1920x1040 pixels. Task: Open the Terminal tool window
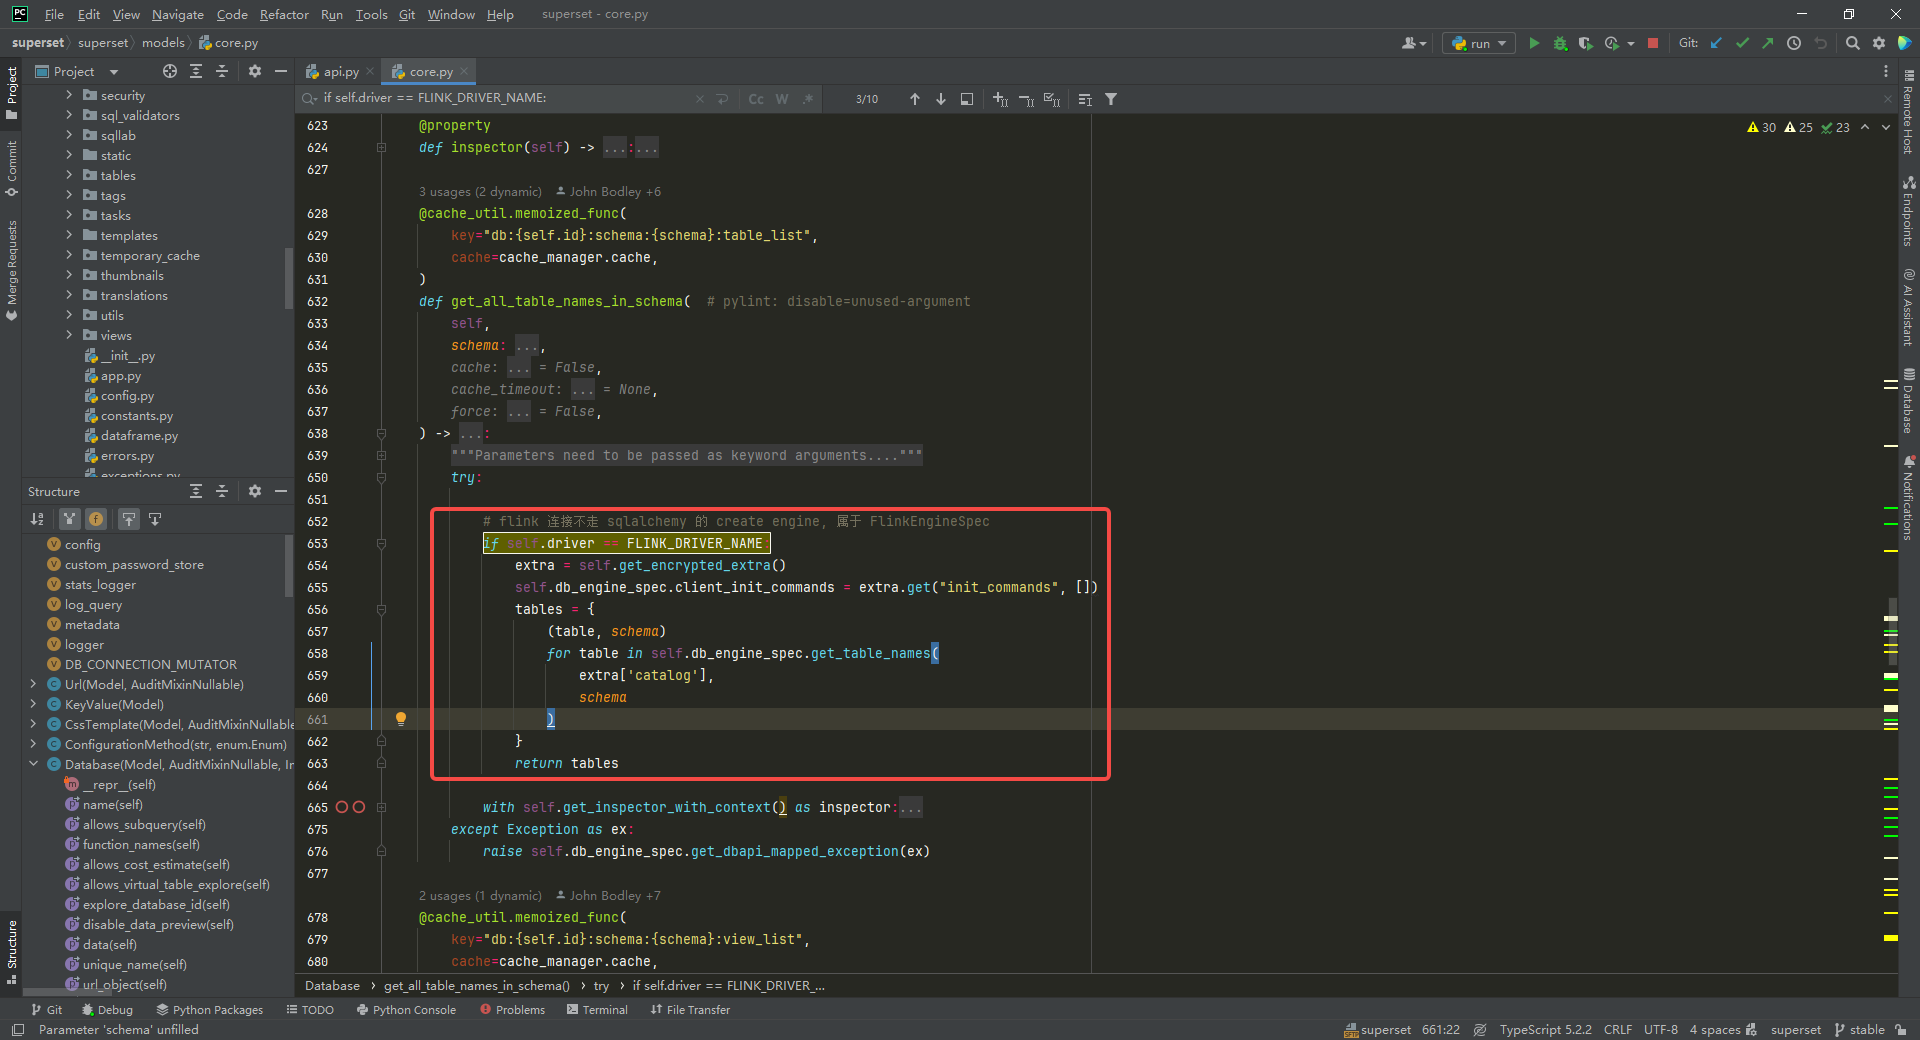tap(597, 1010)
